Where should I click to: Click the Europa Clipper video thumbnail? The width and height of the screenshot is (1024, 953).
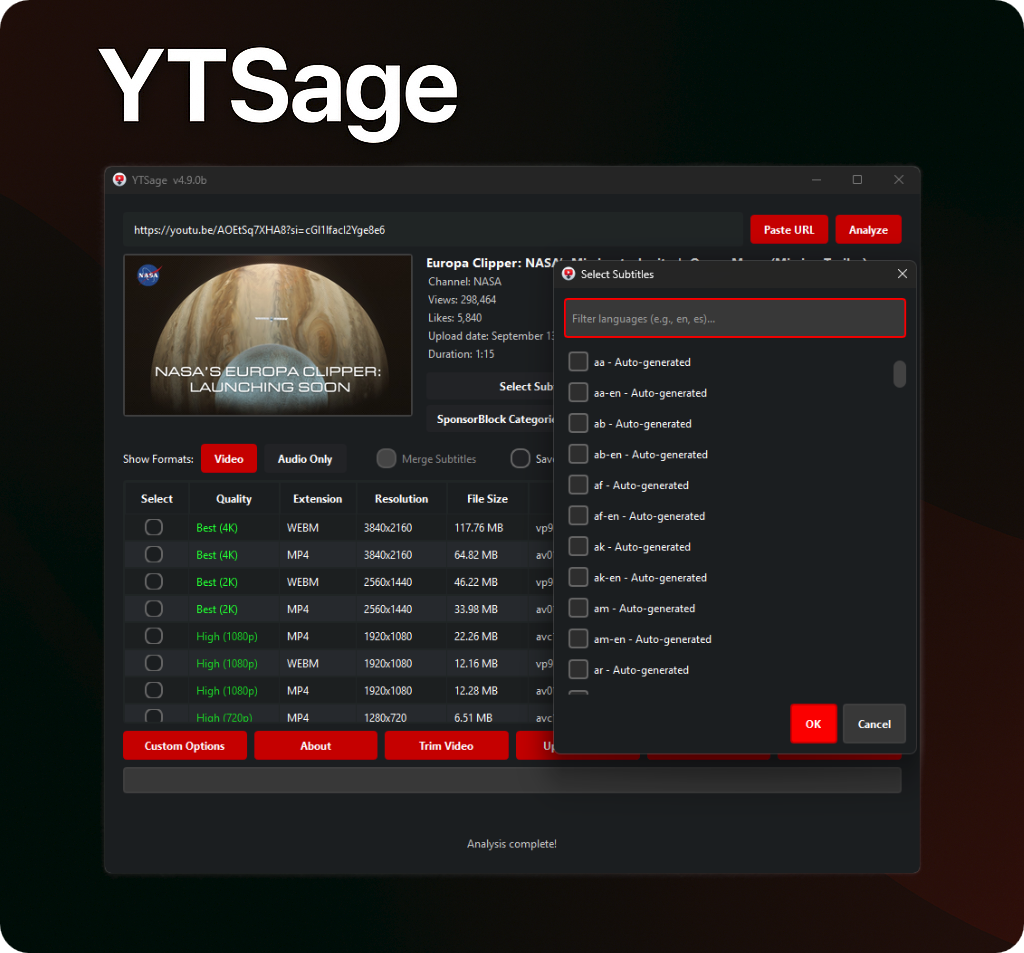tap(268, 335)
